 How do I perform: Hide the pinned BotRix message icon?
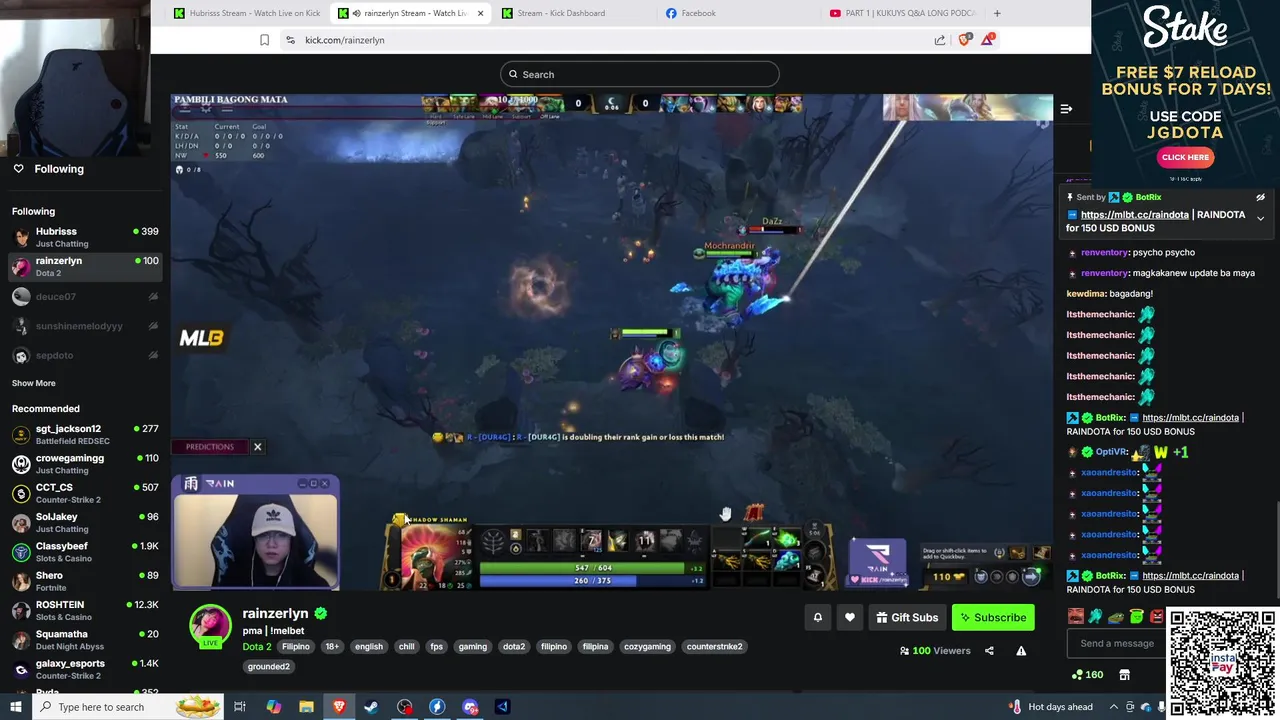tap(1260, 197)
